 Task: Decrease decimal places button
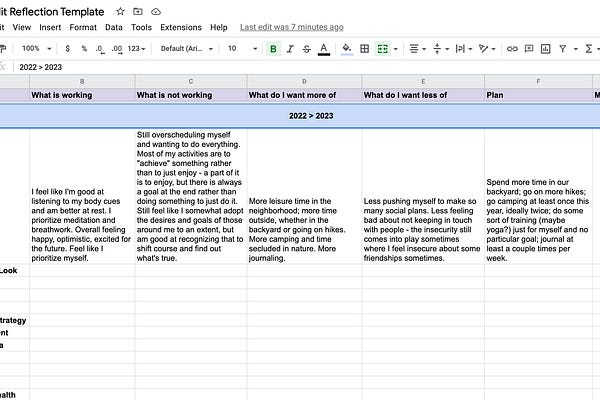(100, 49)
